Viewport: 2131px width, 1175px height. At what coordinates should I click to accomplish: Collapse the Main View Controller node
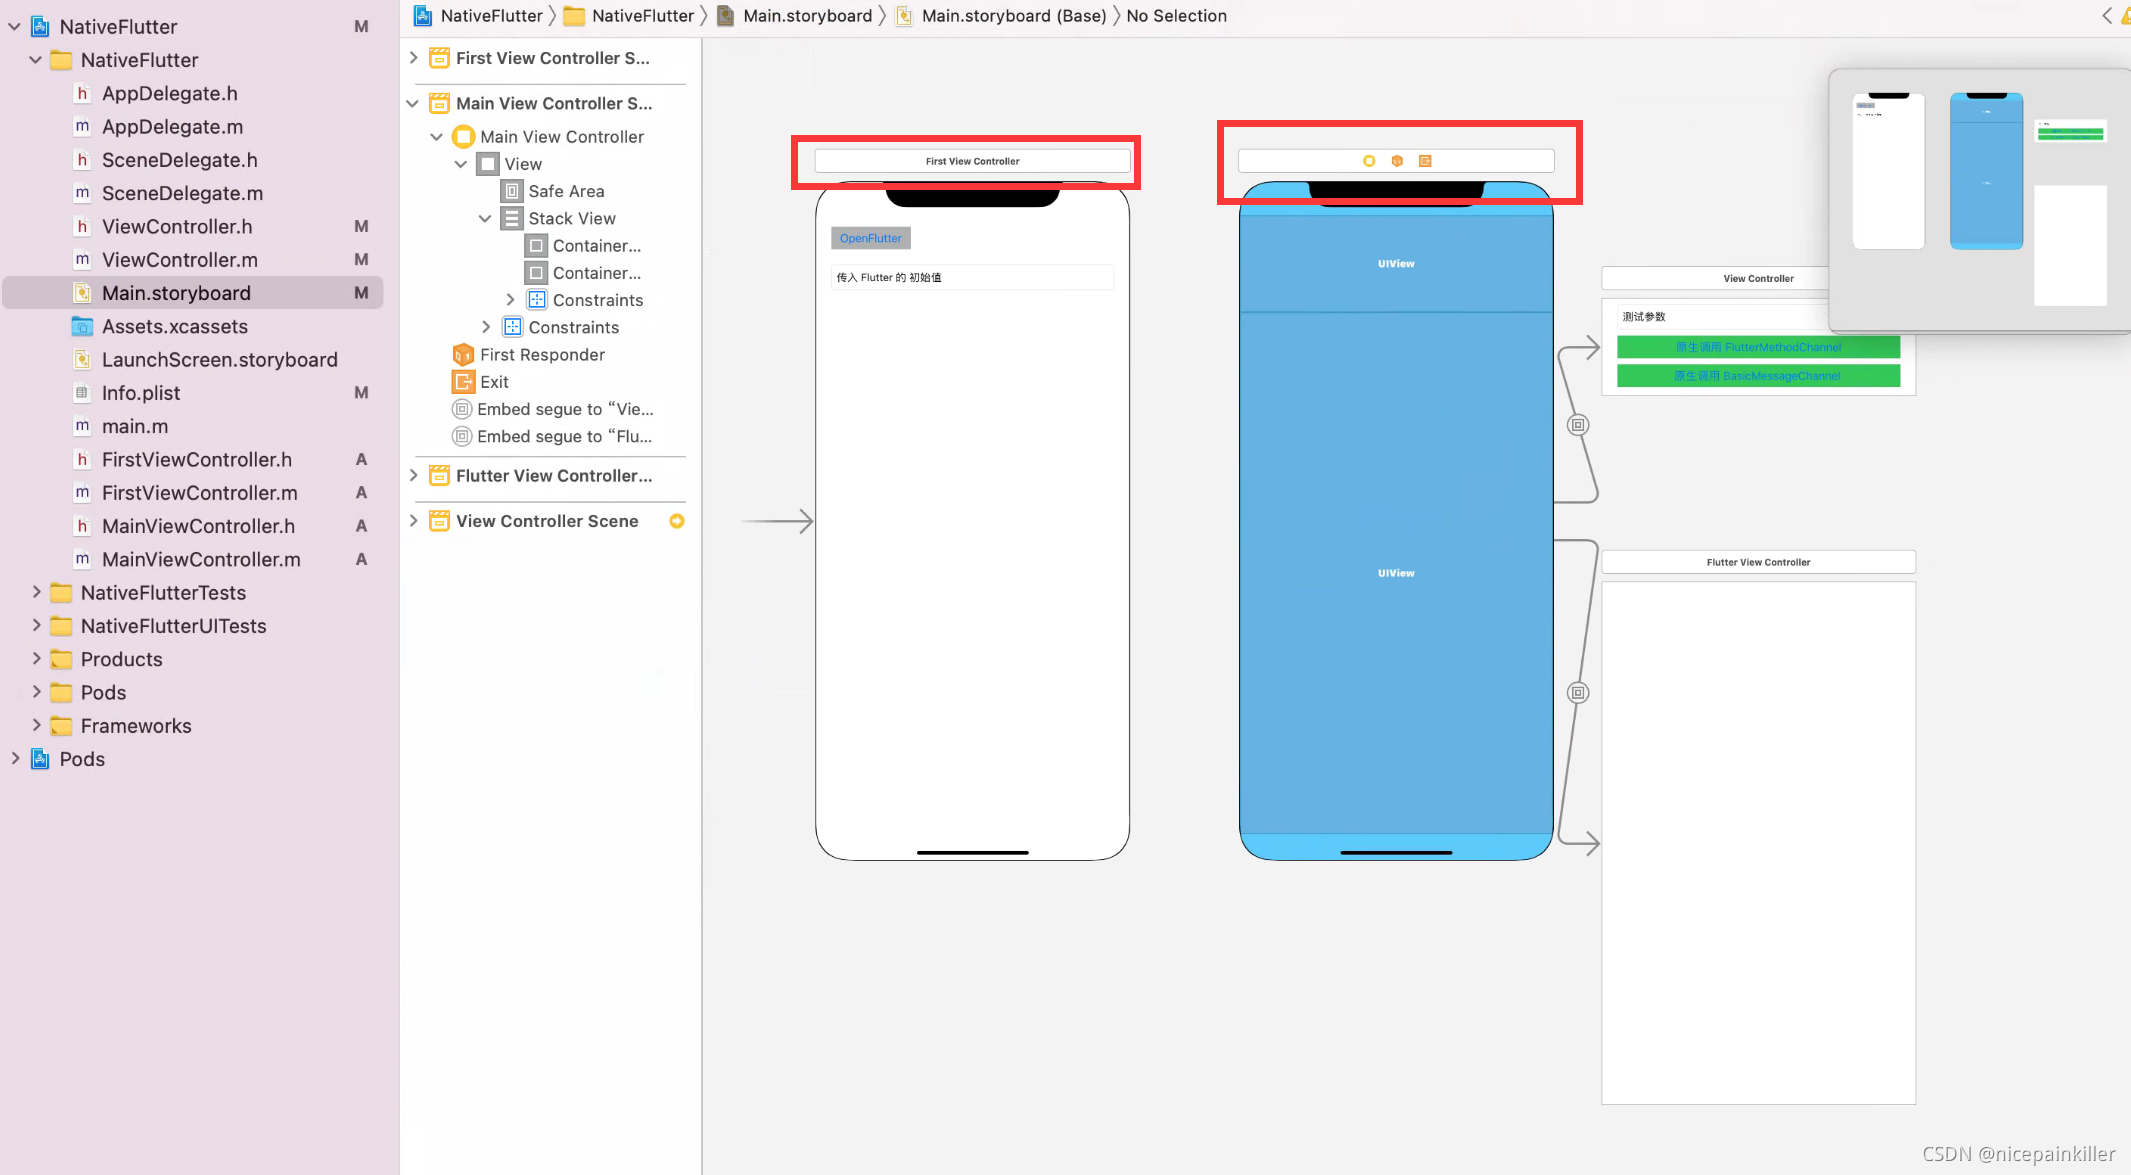pyautogui.click(x=437, y=136)
